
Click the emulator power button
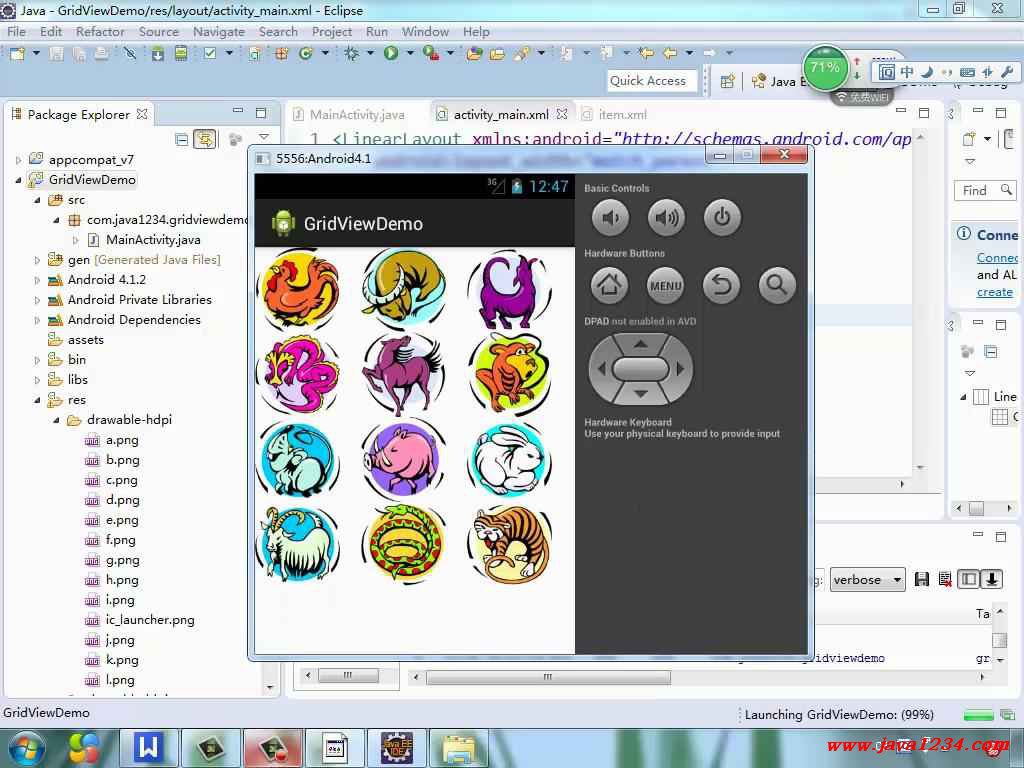pos(722,217)
